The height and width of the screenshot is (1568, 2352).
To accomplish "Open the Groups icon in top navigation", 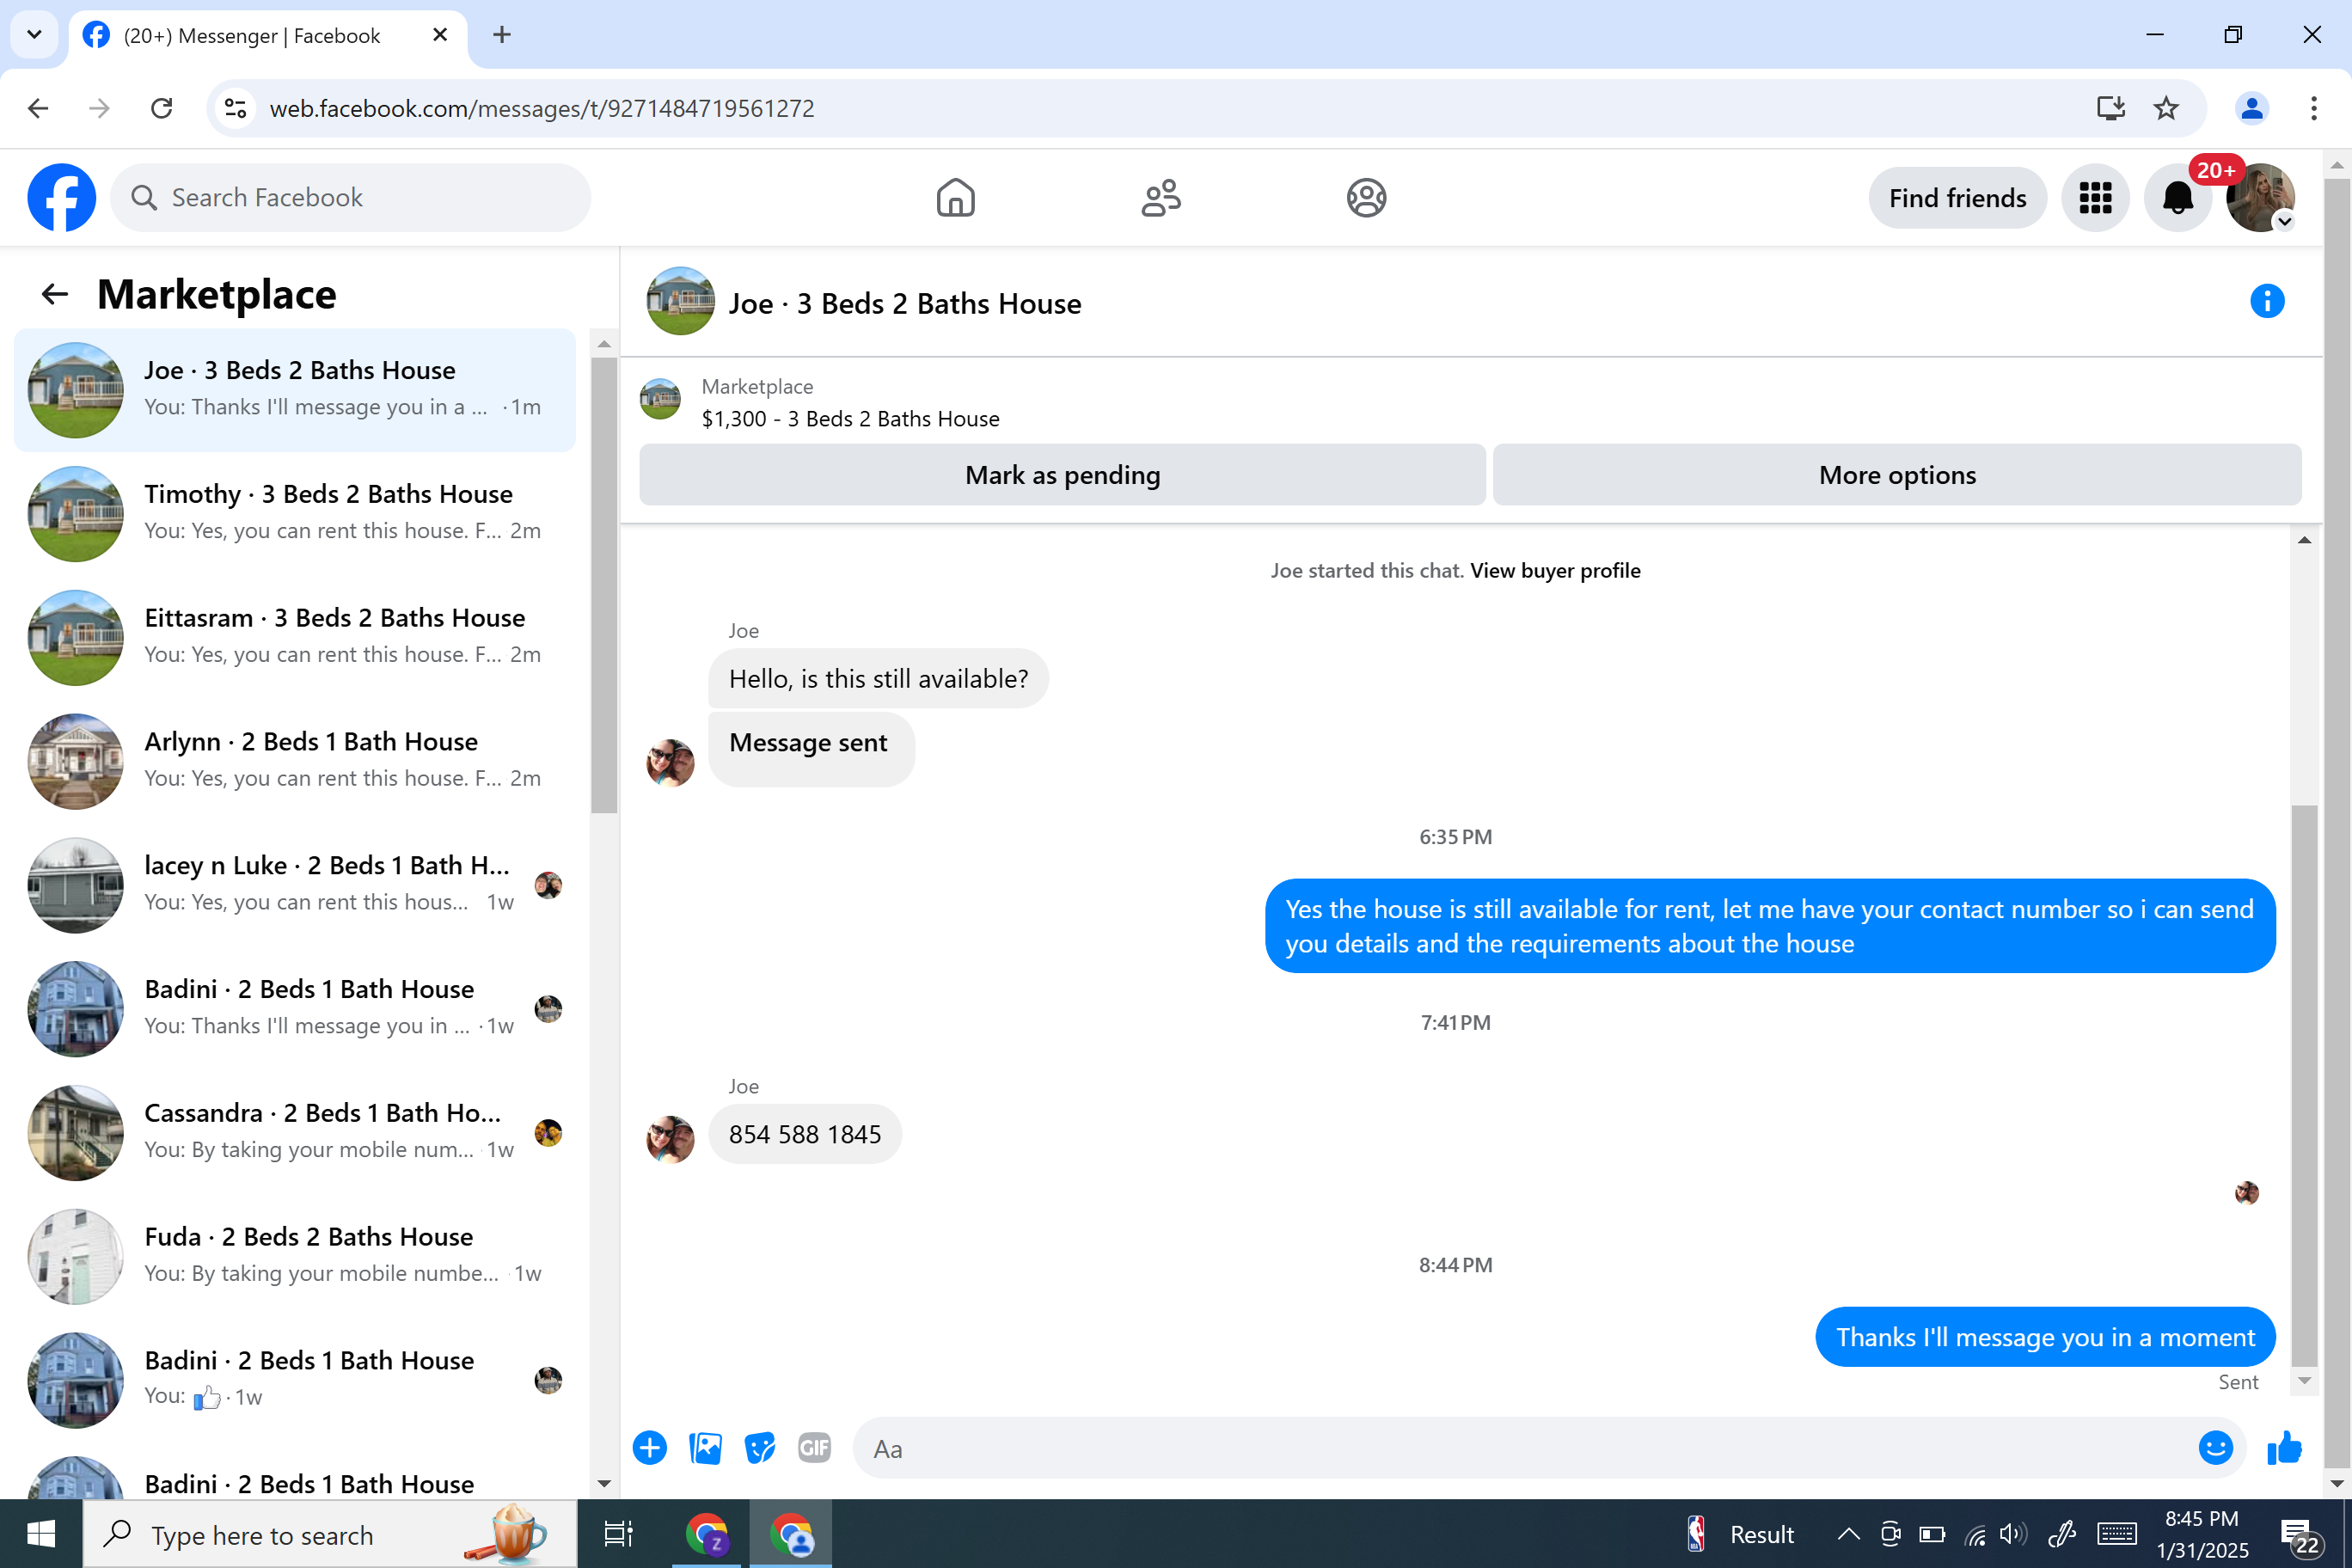I will pyautogui.click(x=1366, y=198).
